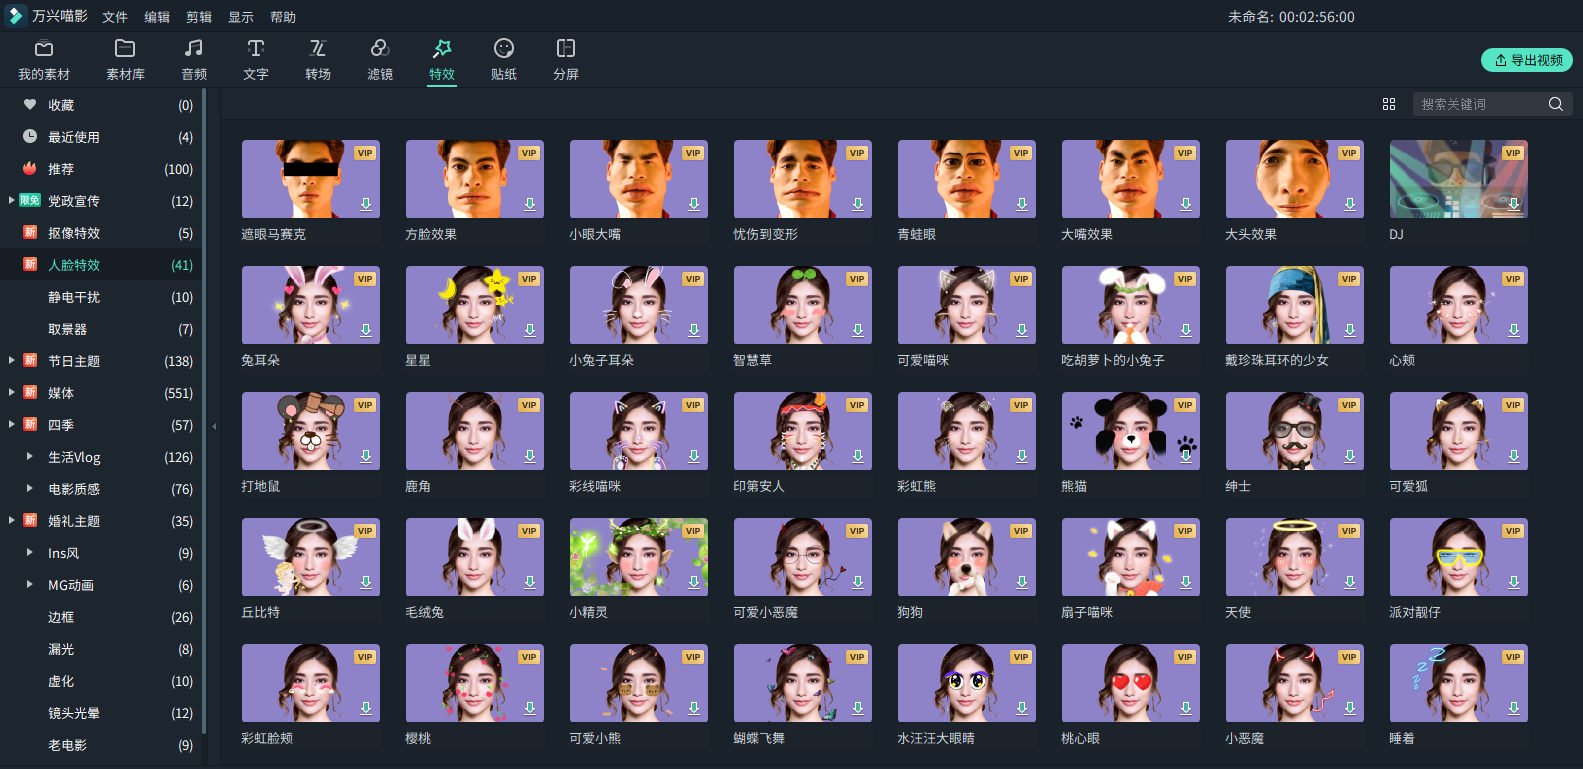Expand the 四季 category arrow
This screenshot has width=1583, height=769.
tap(11, 424)
